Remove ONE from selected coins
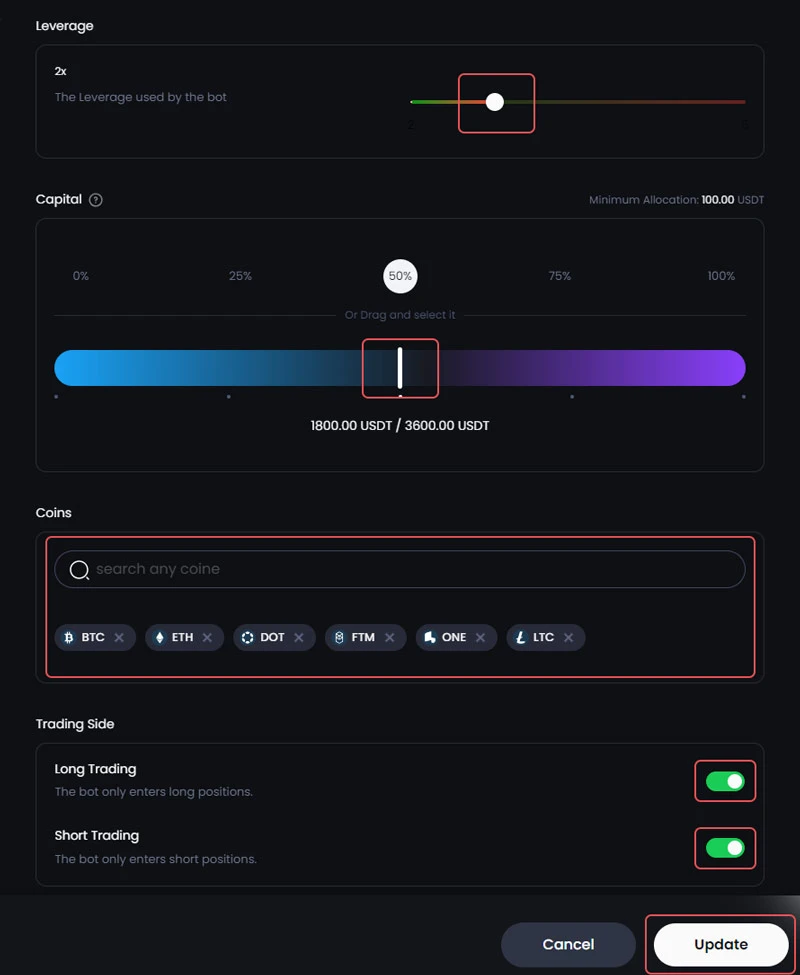800x975 pixels. 481,637
